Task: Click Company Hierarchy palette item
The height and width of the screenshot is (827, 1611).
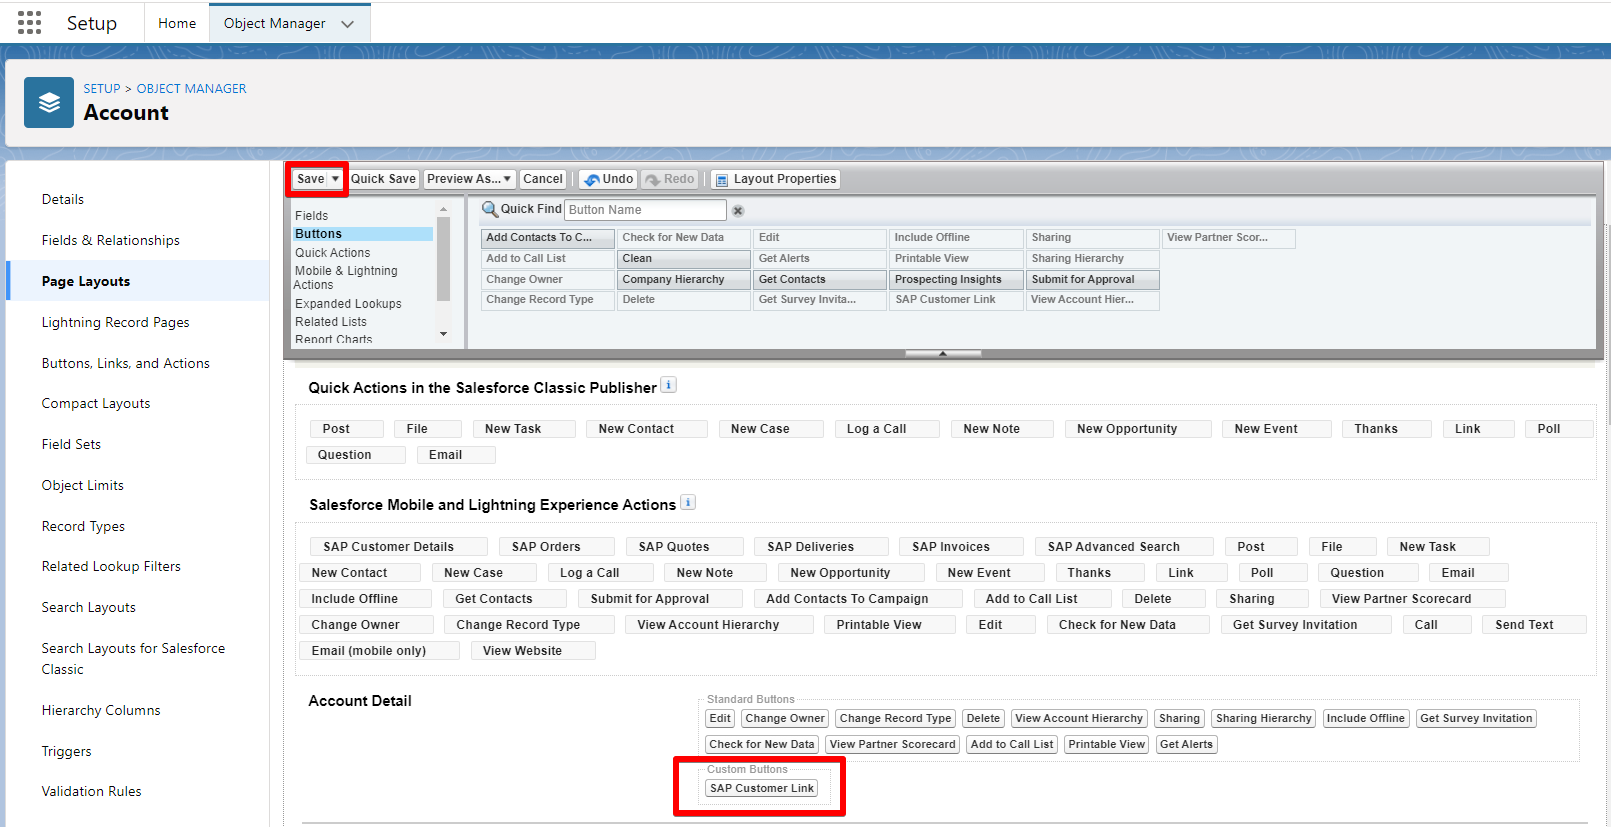Action: click(684, 280)
